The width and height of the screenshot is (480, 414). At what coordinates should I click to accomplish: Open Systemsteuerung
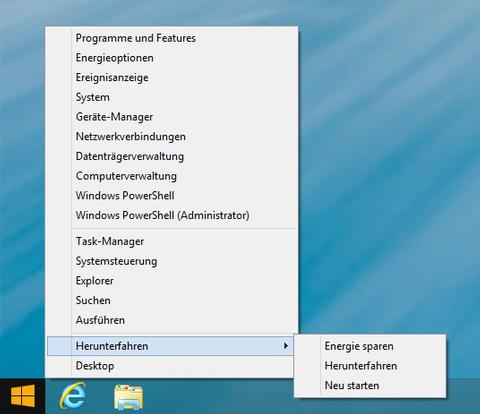coord(171,261)
